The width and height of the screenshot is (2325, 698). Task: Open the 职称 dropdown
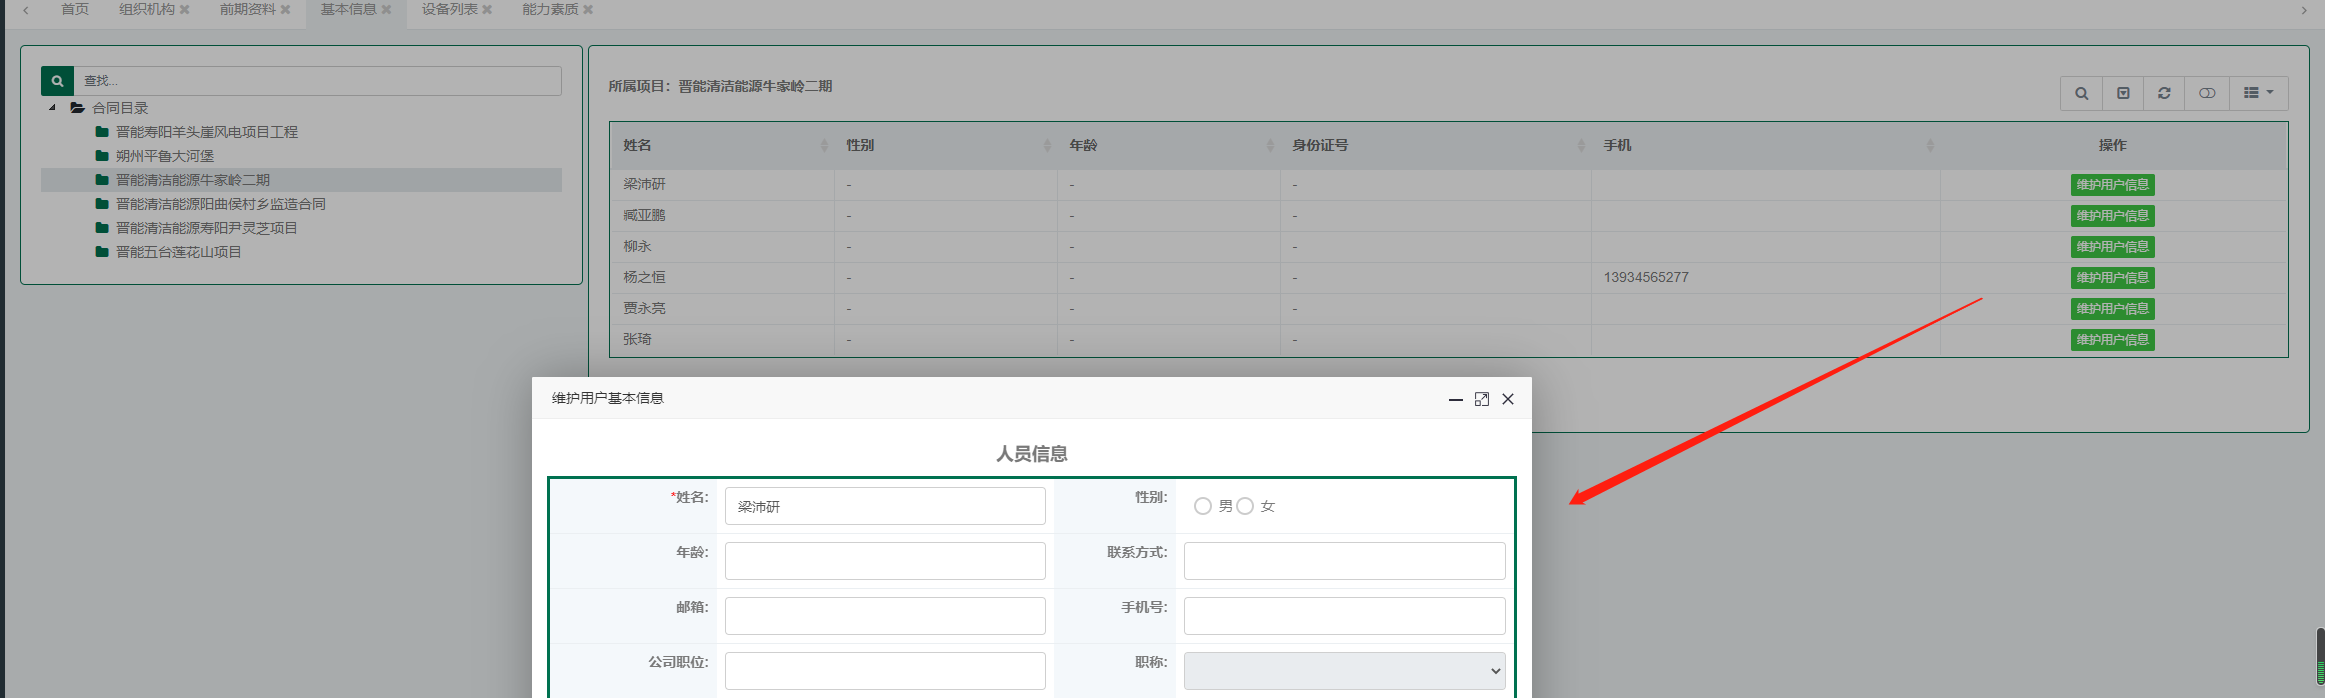pyautogui.click(x=1344, y=671)
